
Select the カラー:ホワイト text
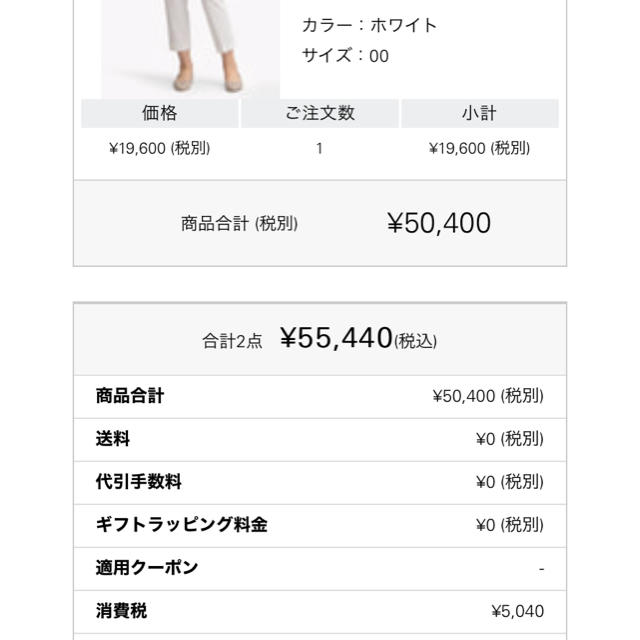[369, 25]
